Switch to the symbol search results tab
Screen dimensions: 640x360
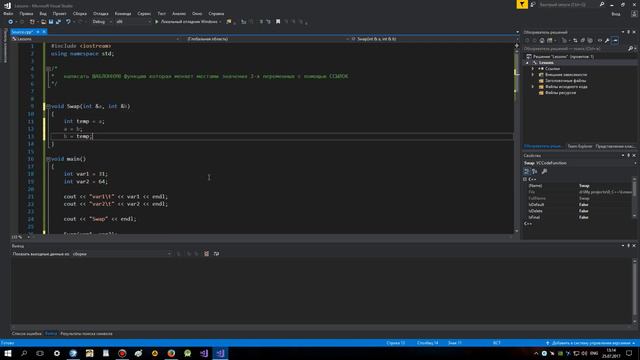point(86,333)
